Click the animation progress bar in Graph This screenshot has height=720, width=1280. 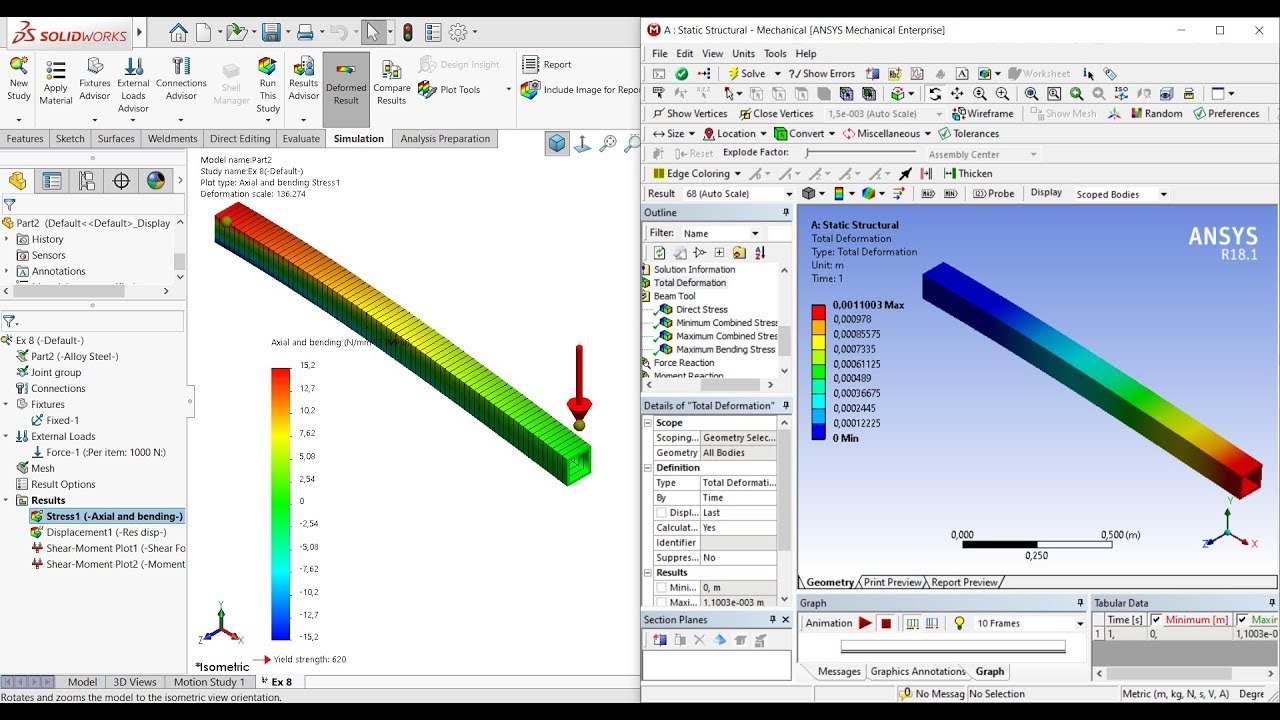tap(953, 646)
